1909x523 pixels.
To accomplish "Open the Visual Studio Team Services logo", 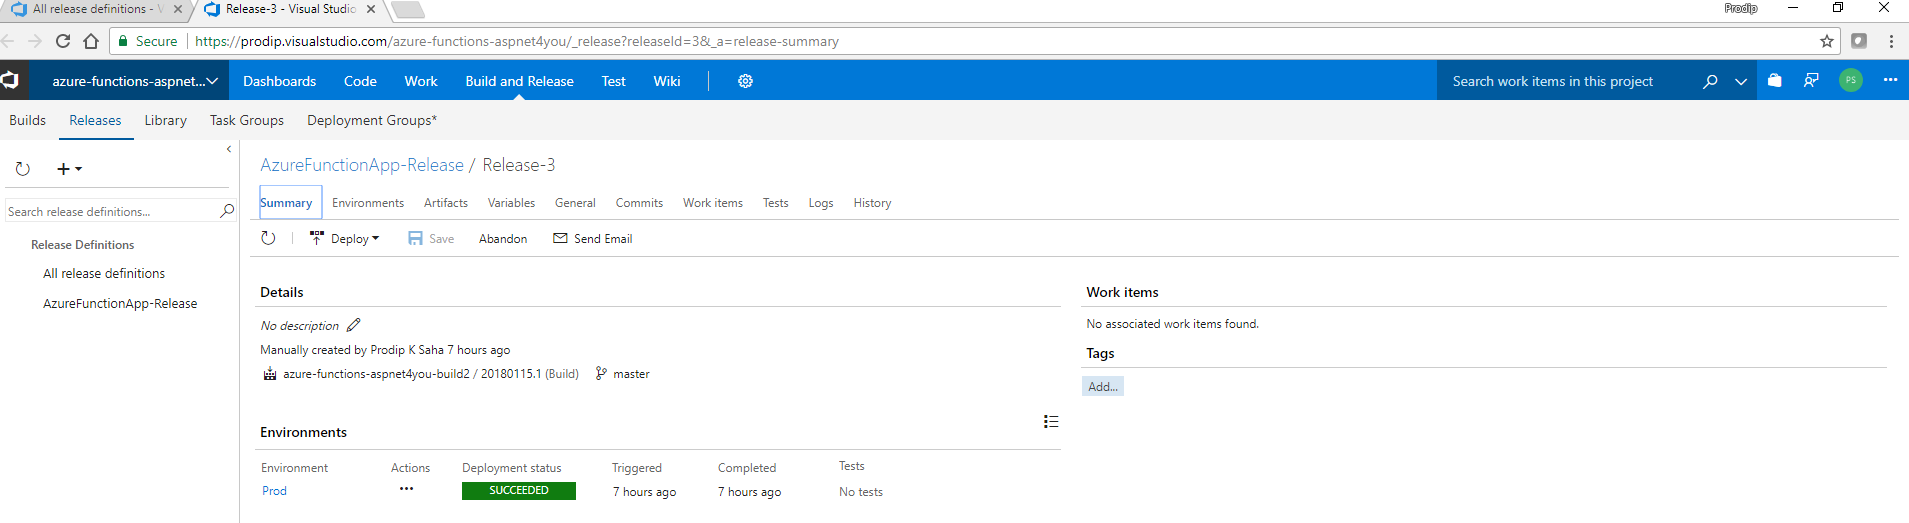I will (x=10, y=80).
